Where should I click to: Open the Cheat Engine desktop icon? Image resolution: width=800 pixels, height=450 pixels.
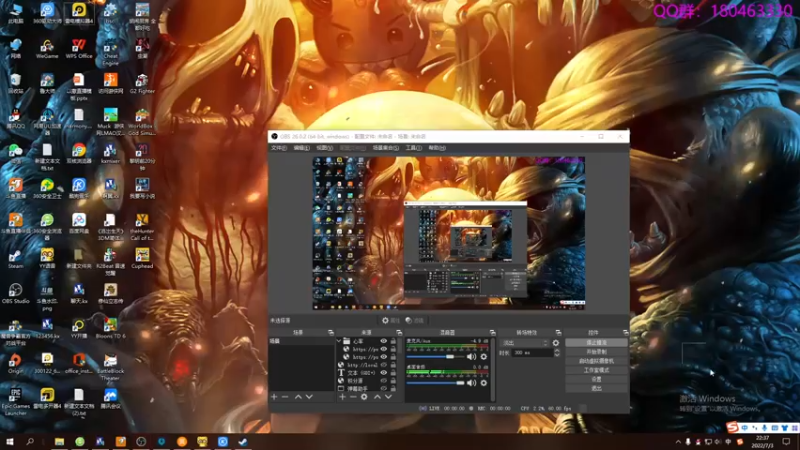(x=110, y=53)
